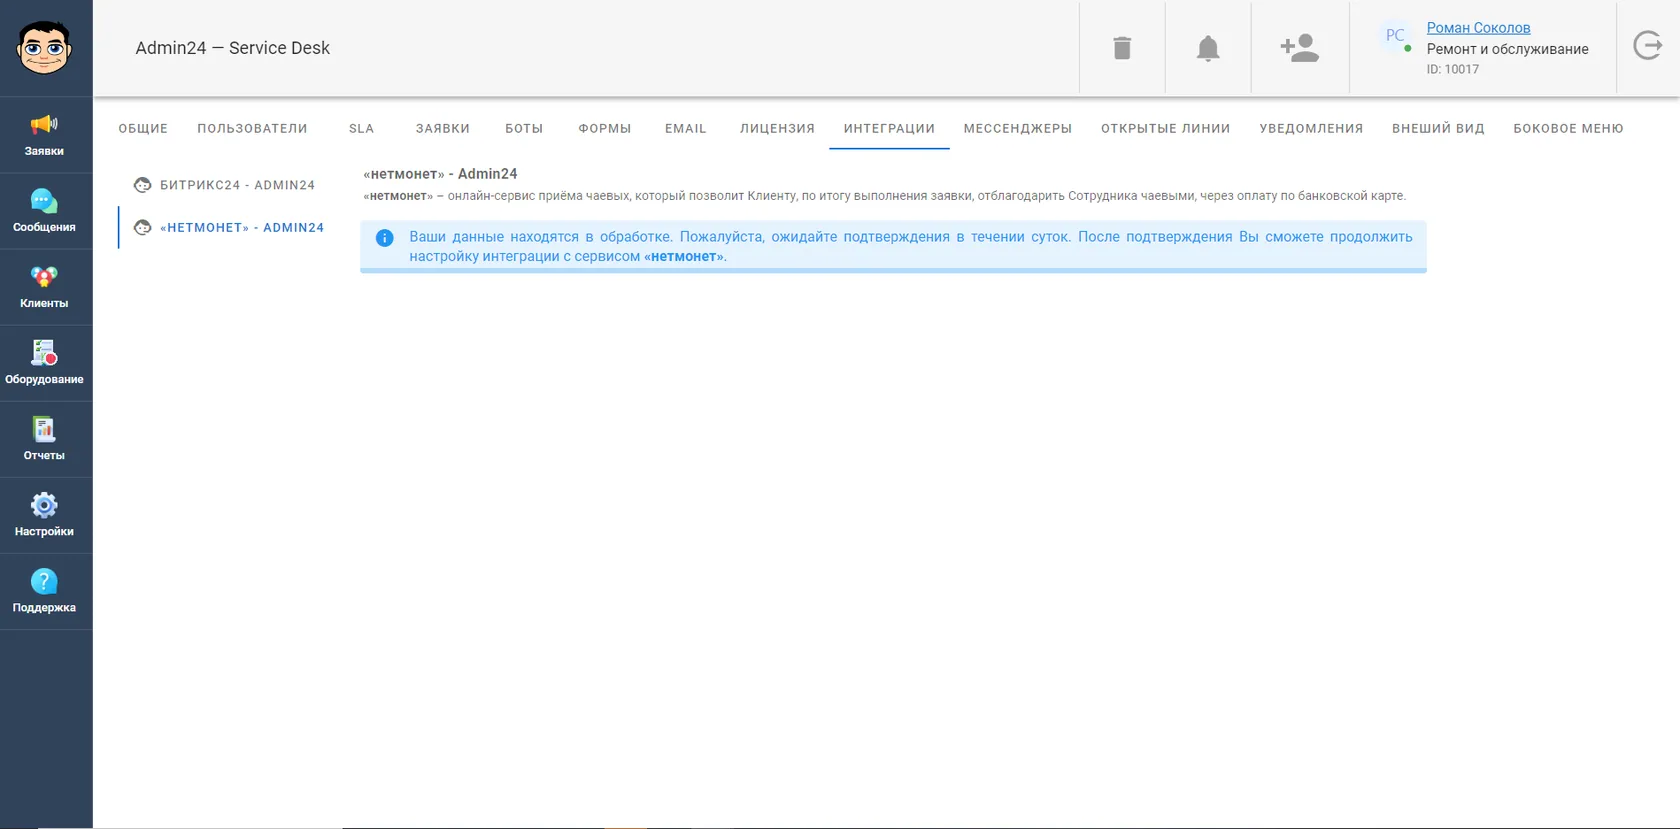Click the PC user avatar
The width and height of the screenshot is (1680, 829).
pos(1395,36)
